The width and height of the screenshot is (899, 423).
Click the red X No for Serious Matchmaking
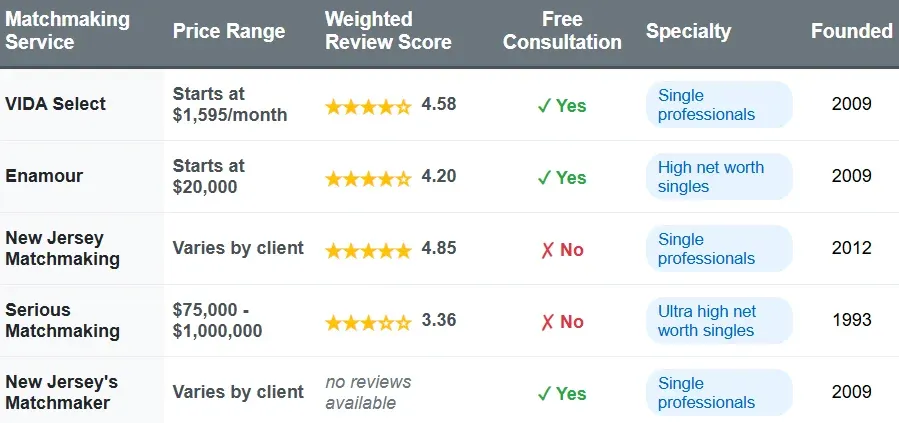[562, 322]
